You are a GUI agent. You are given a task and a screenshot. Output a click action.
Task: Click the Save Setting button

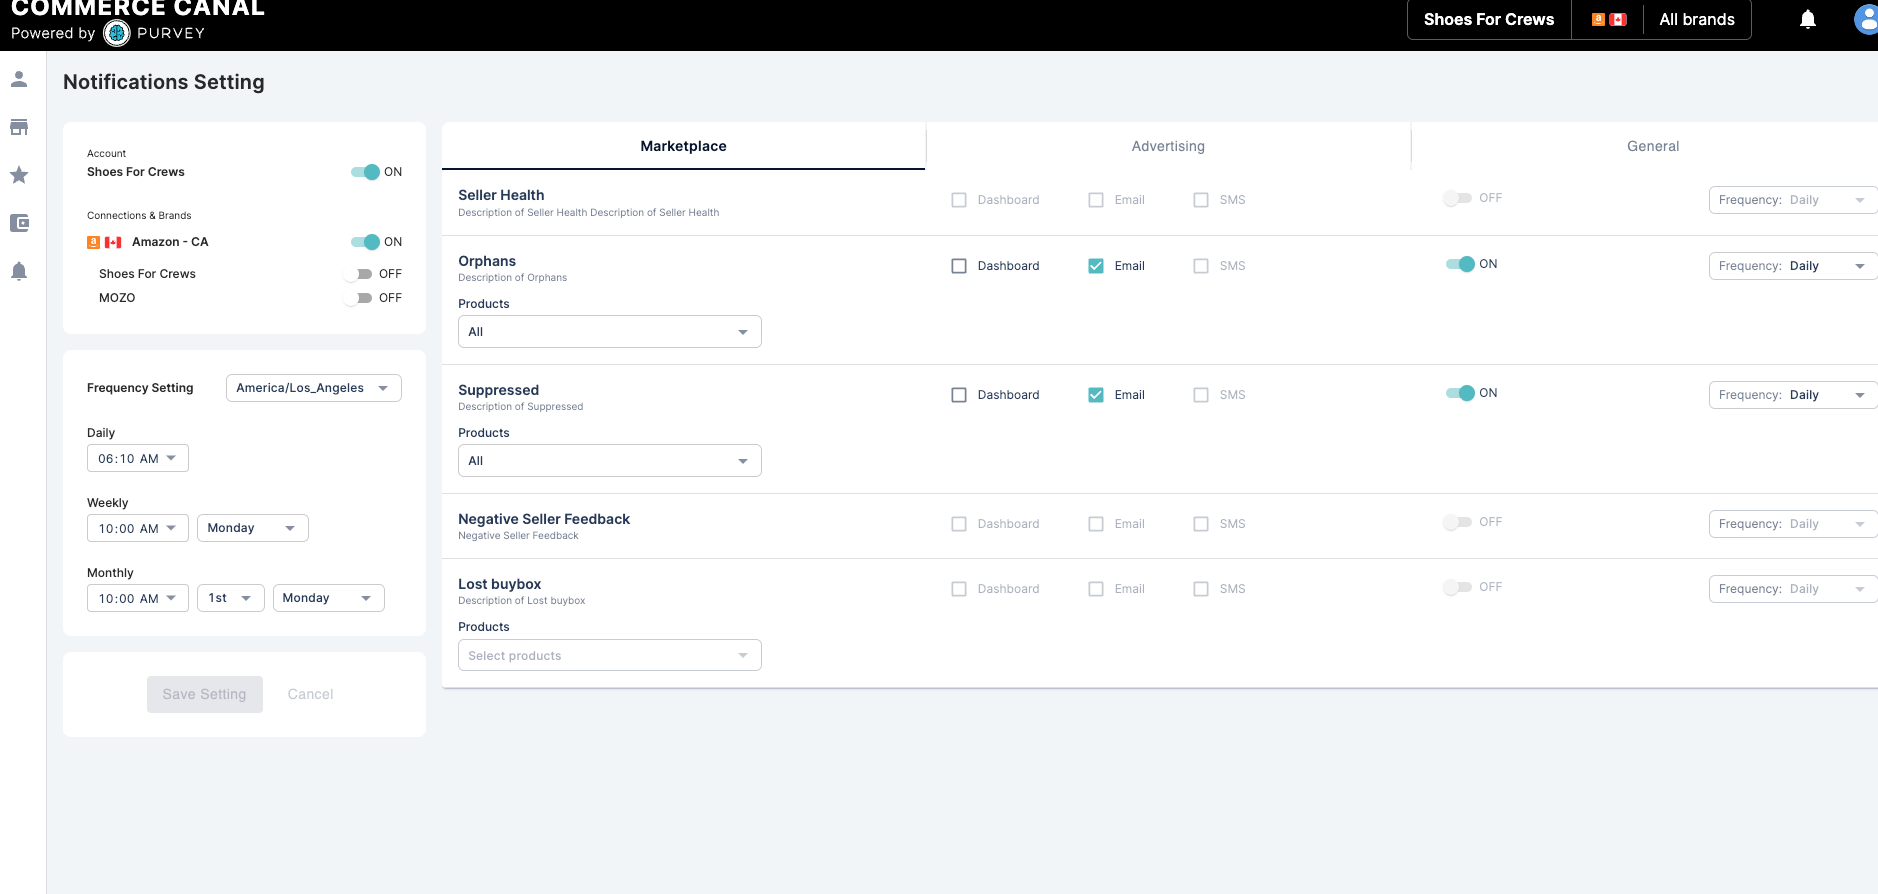pos(204,694)
